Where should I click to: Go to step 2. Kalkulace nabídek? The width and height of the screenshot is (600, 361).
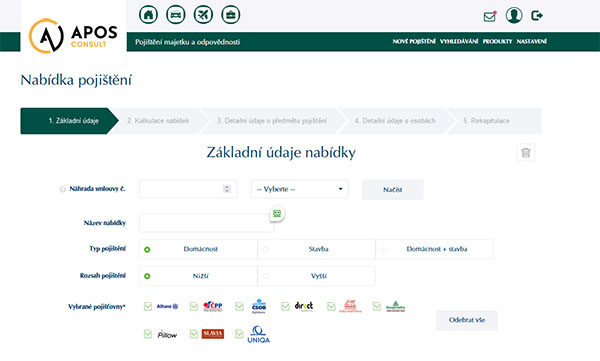pyautogui.click(x=158, y=121)
